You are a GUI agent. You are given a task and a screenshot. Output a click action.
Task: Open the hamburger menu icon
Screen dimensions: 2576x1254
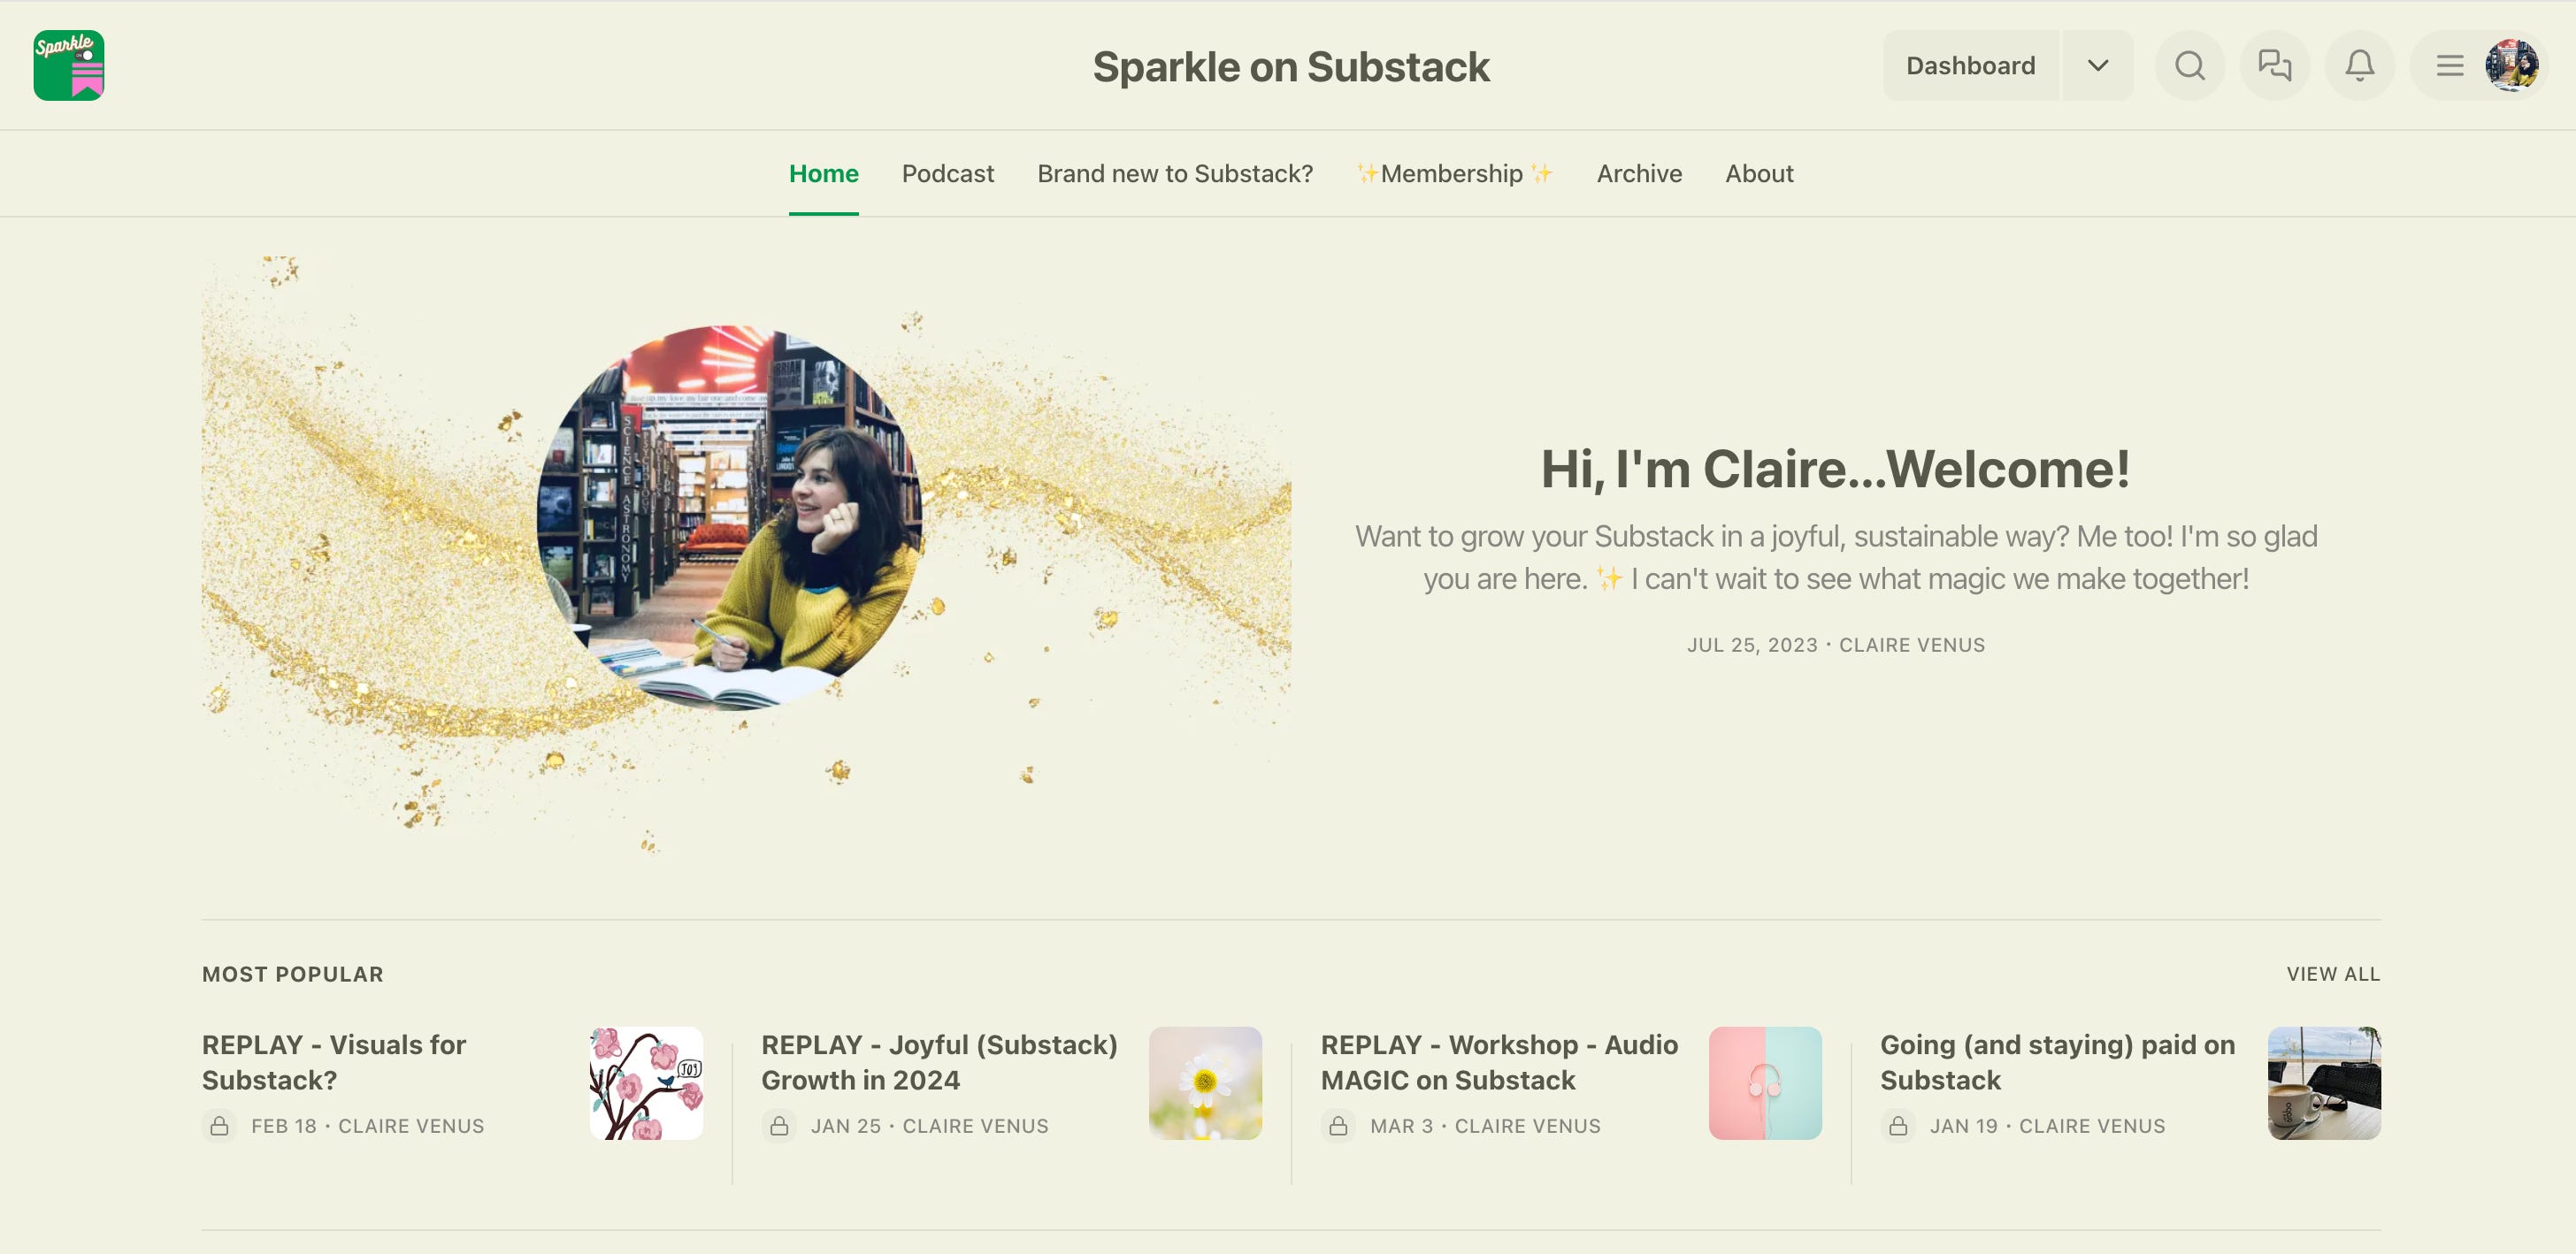(2449, 66)
